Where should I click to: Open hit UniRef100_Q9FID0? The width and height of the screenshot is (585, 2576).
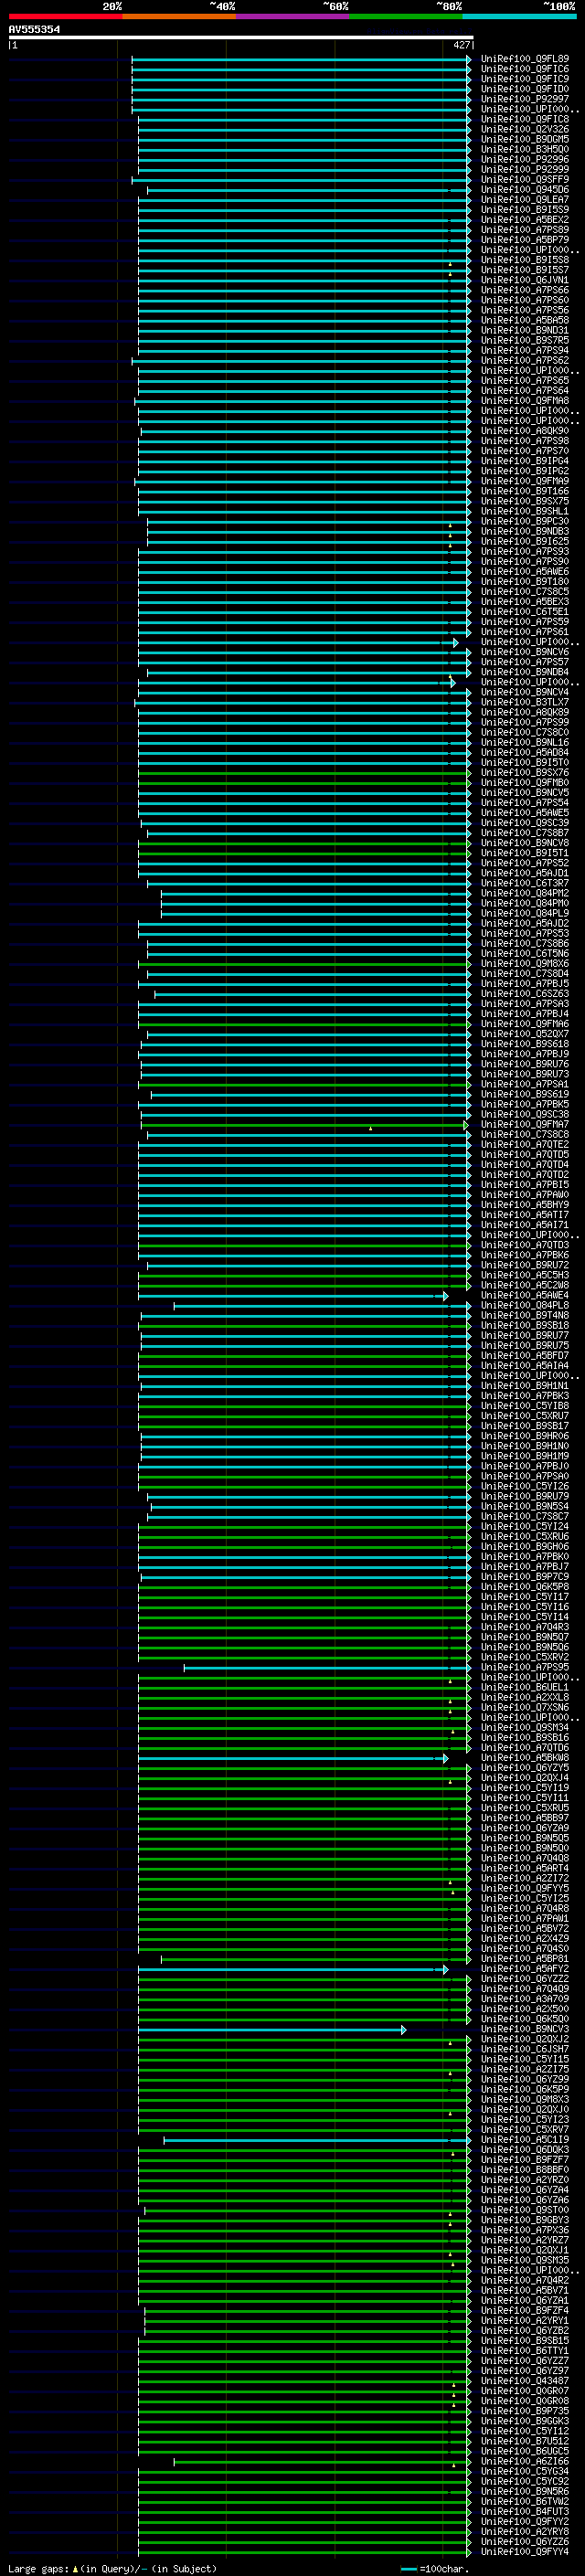pos(524,89)
